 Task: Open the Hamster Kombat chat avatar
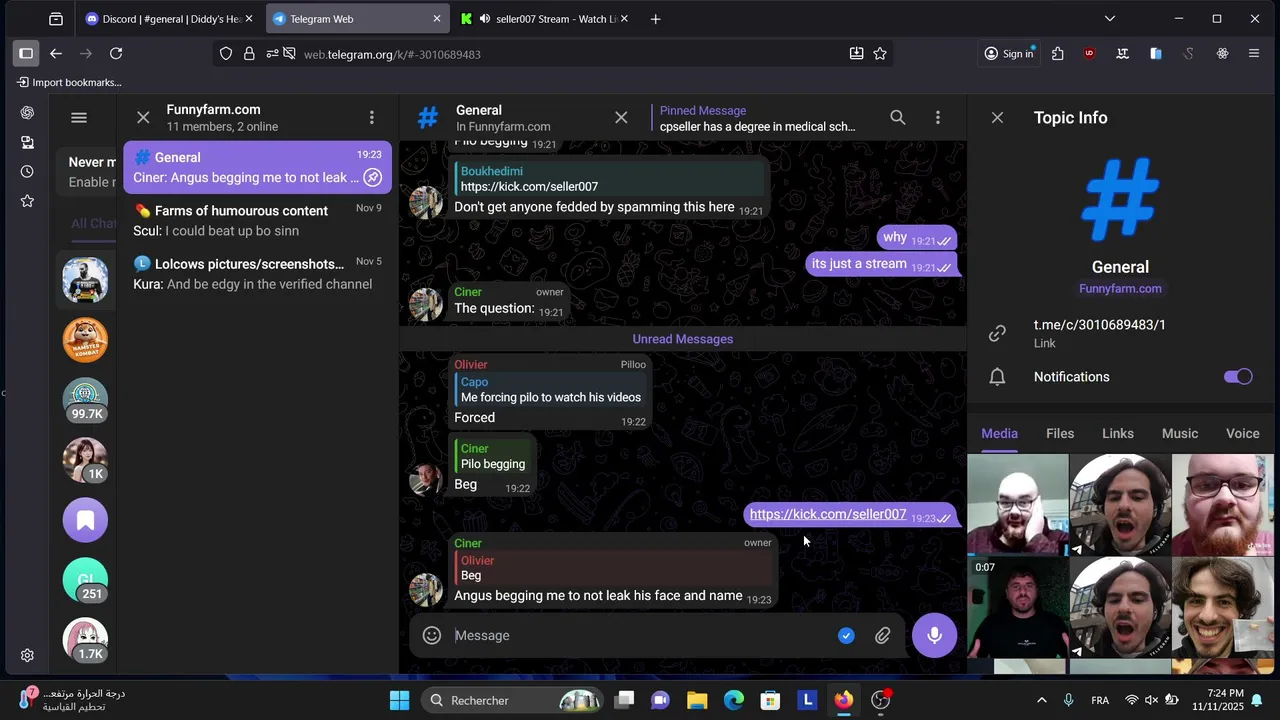point(85,340)
